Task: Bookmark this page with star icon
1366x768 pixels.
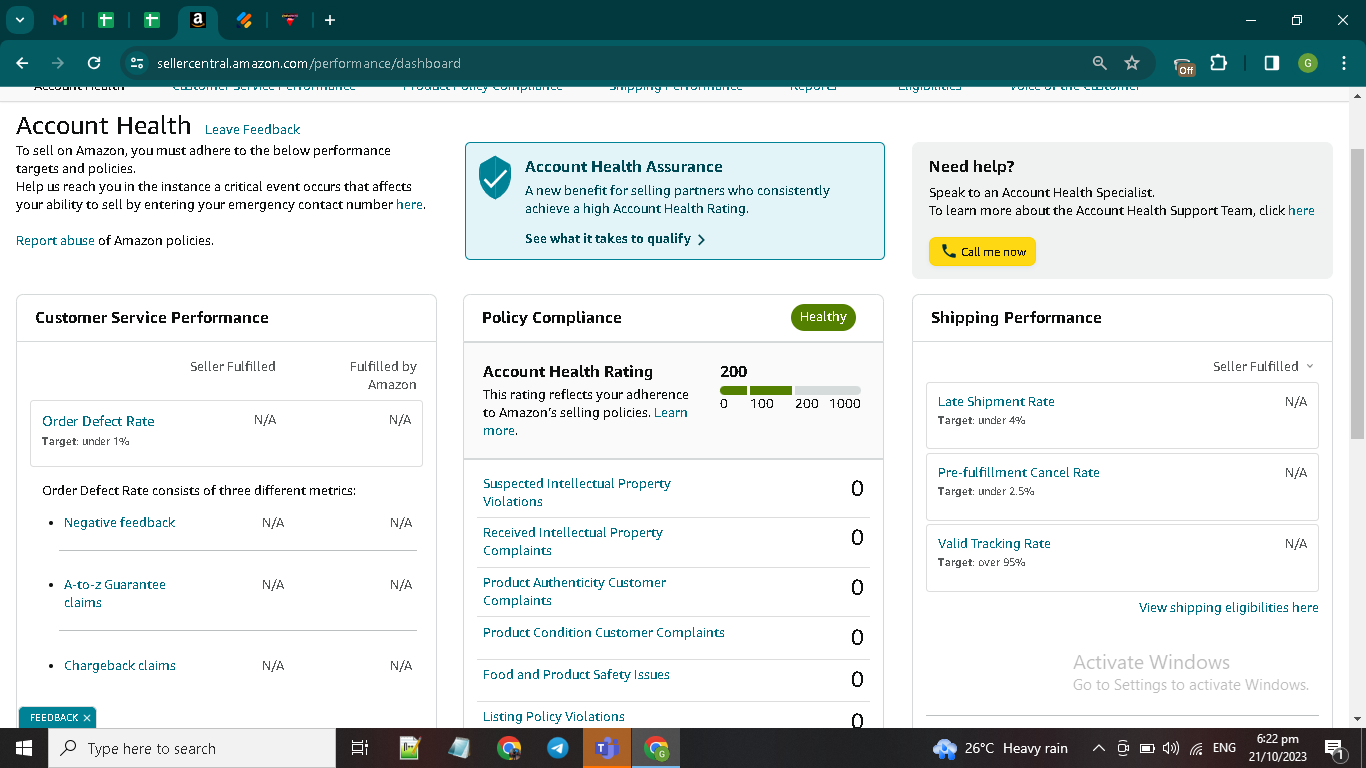Action: pos(1132,63)
